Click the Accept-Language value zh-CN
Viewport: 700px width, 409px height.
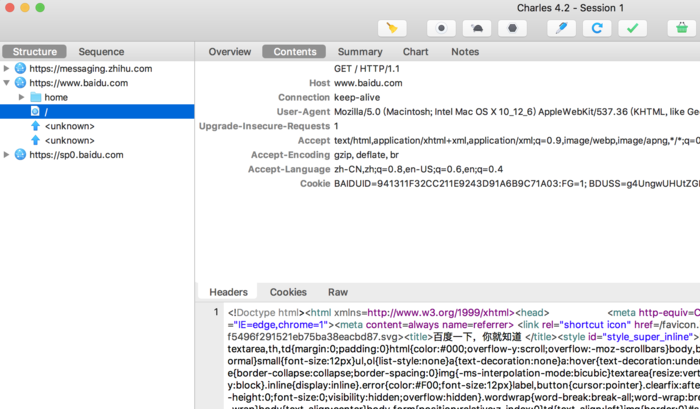[x=418, y=169]
